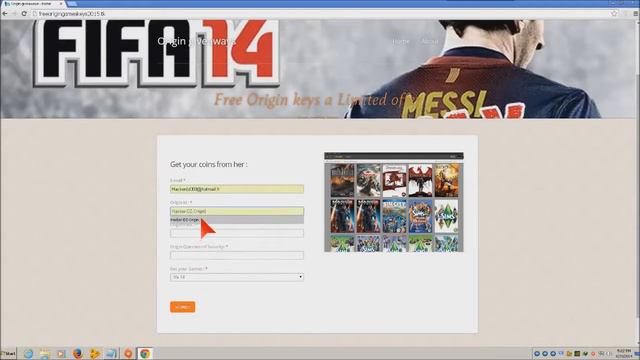
Task: Click the Origin giveaways site title
Action: pos(196,41)
